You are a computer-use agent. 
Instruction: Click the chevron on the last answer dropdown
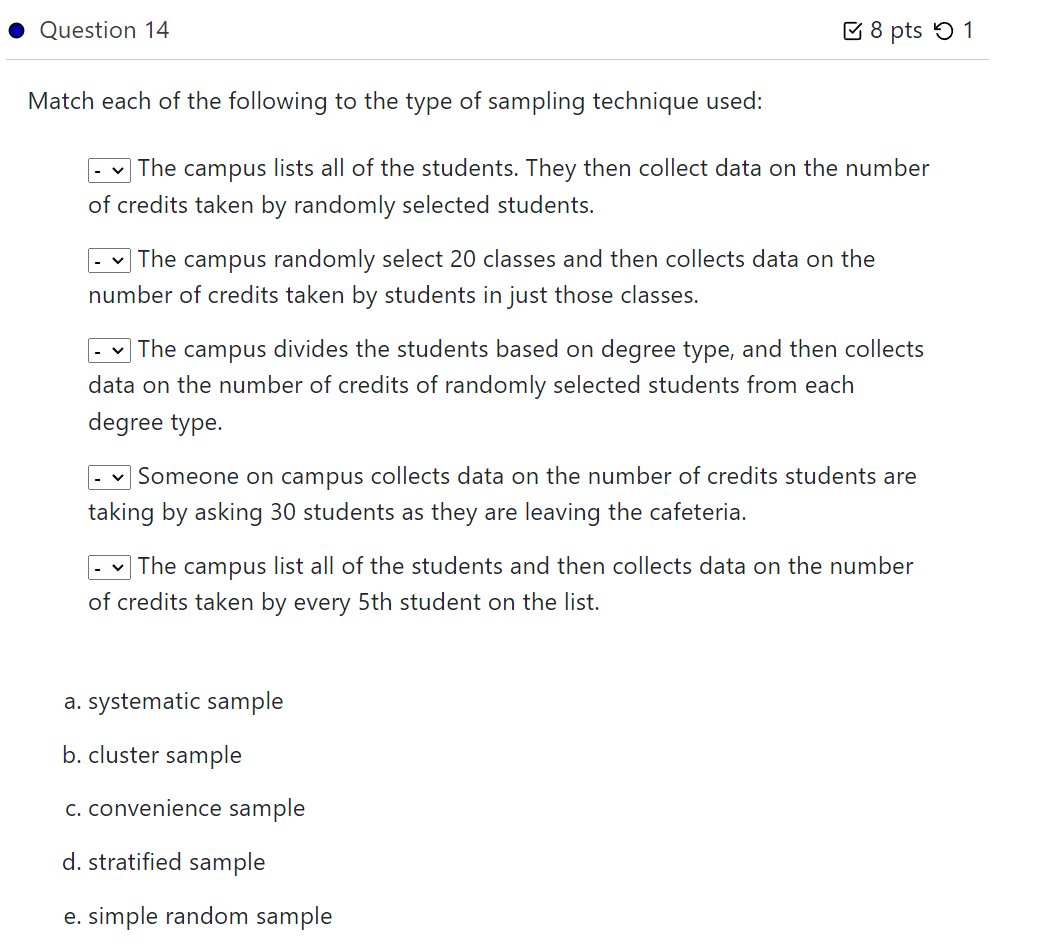pos(117,567)
